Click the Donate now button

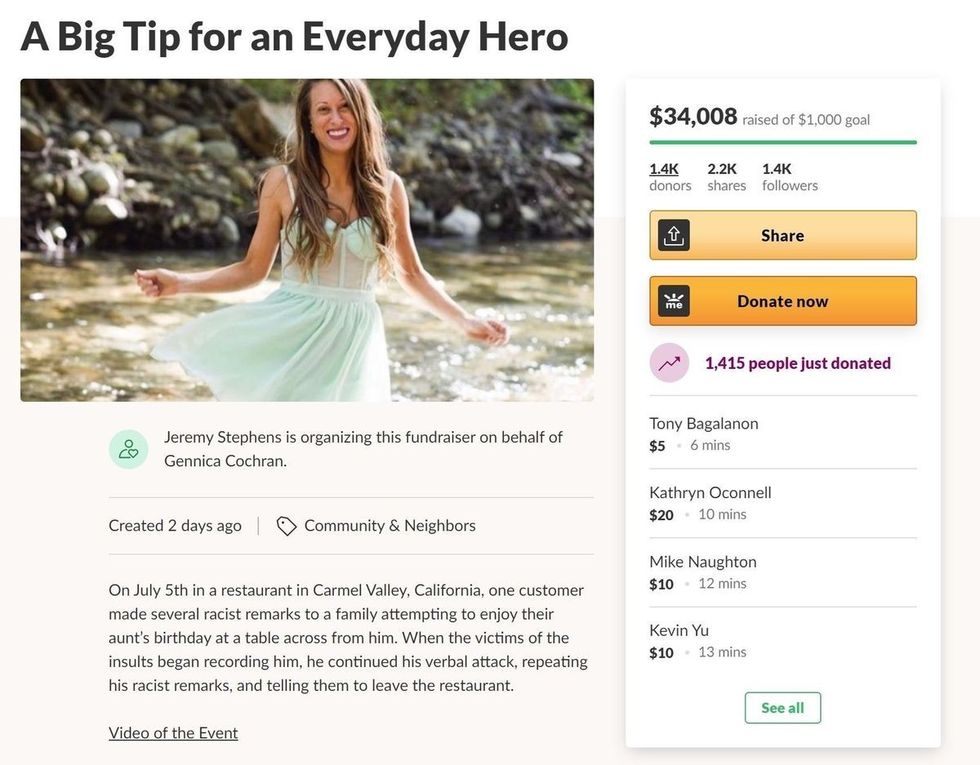[783, 300]
